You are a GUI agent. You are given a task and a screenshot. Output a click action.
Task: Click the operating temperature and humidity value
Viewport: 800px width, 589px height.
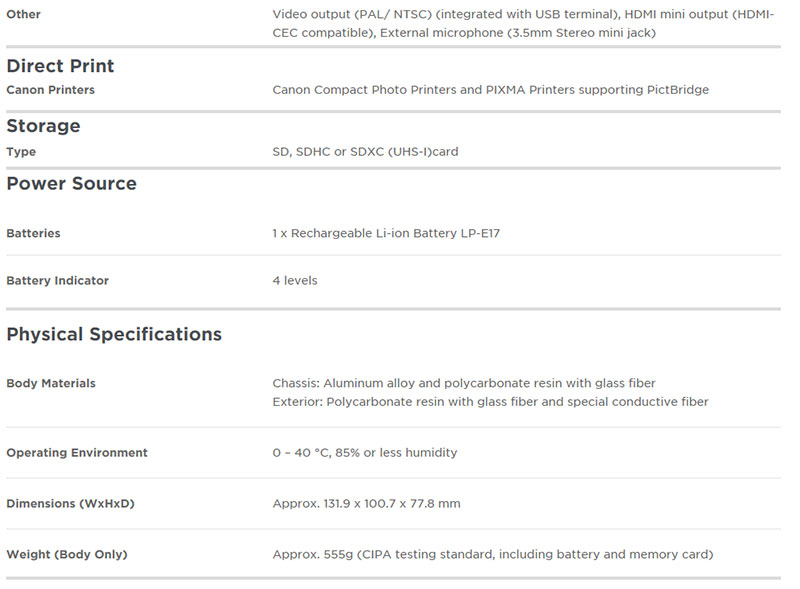click(365, 453)
